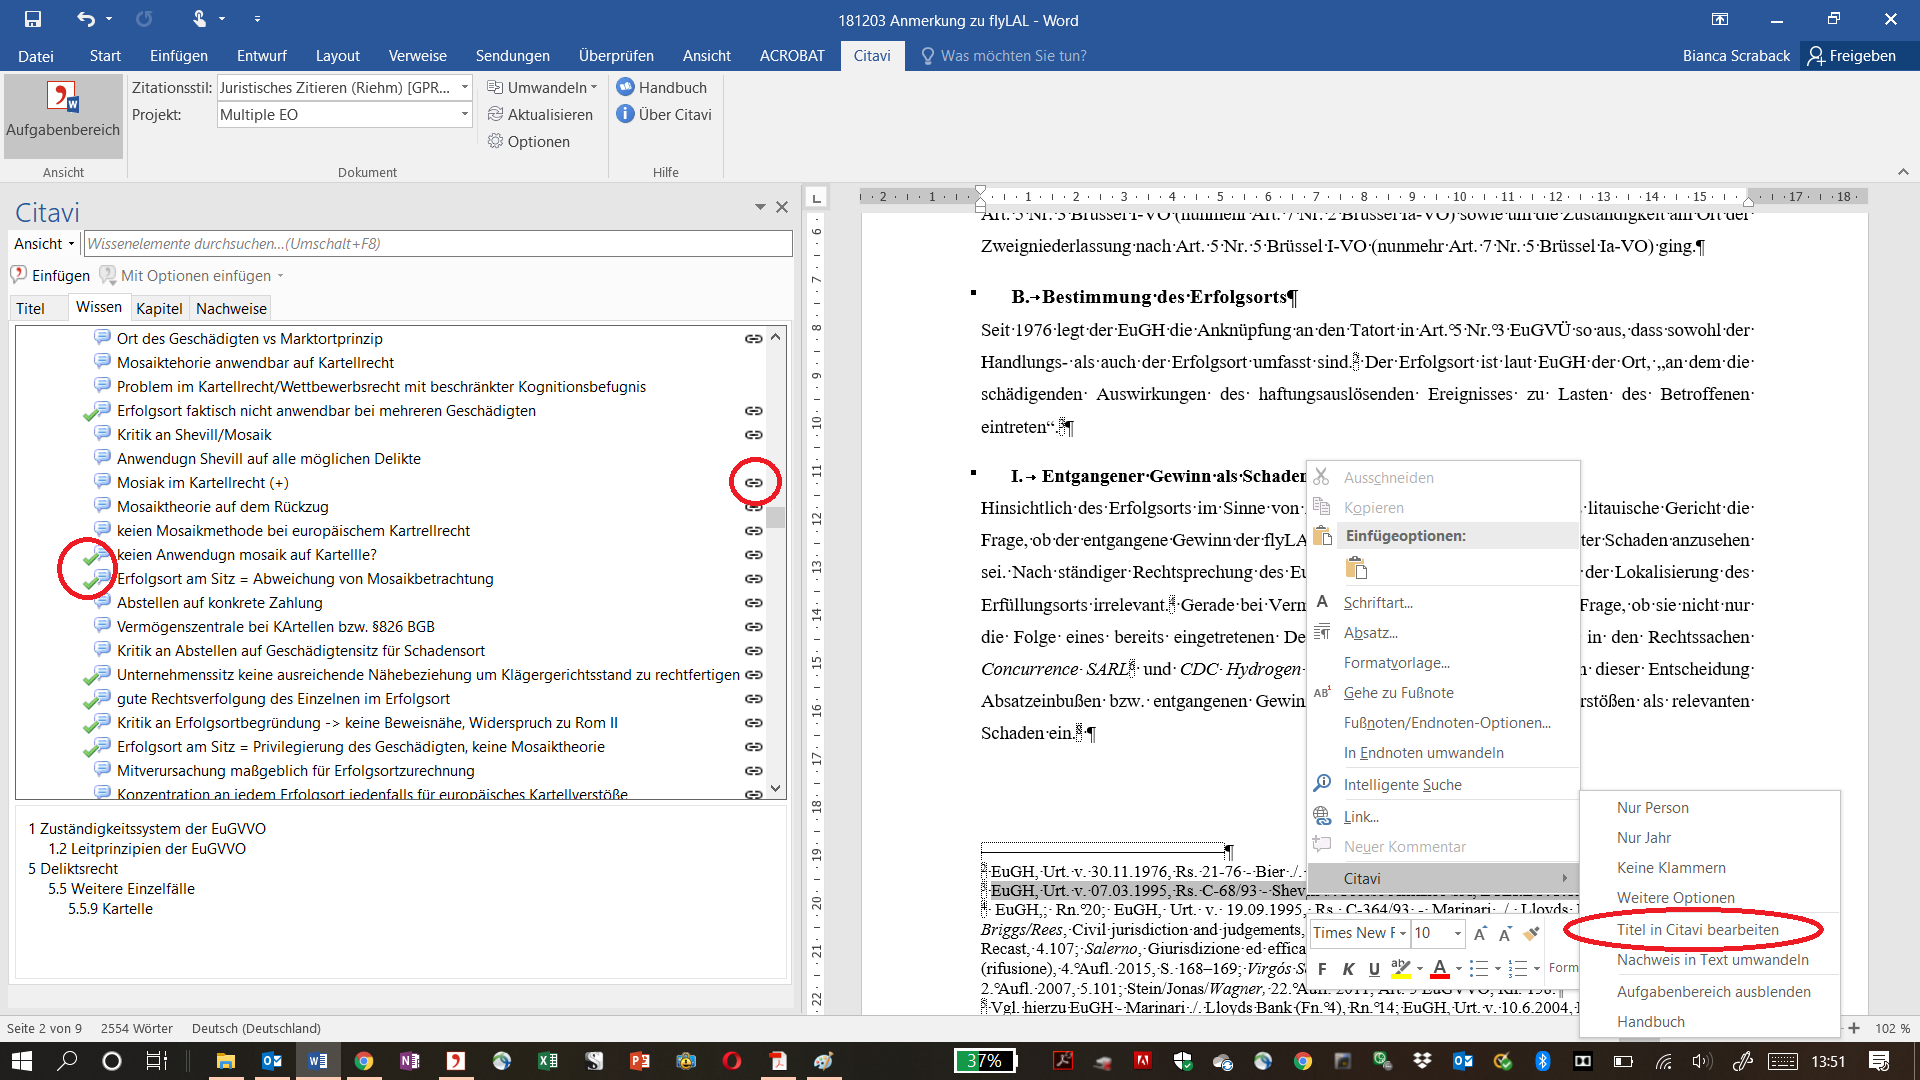The image size is (1920, 1080).
Task: Toggle bold F in mini toolbar
Action: 1322,968
